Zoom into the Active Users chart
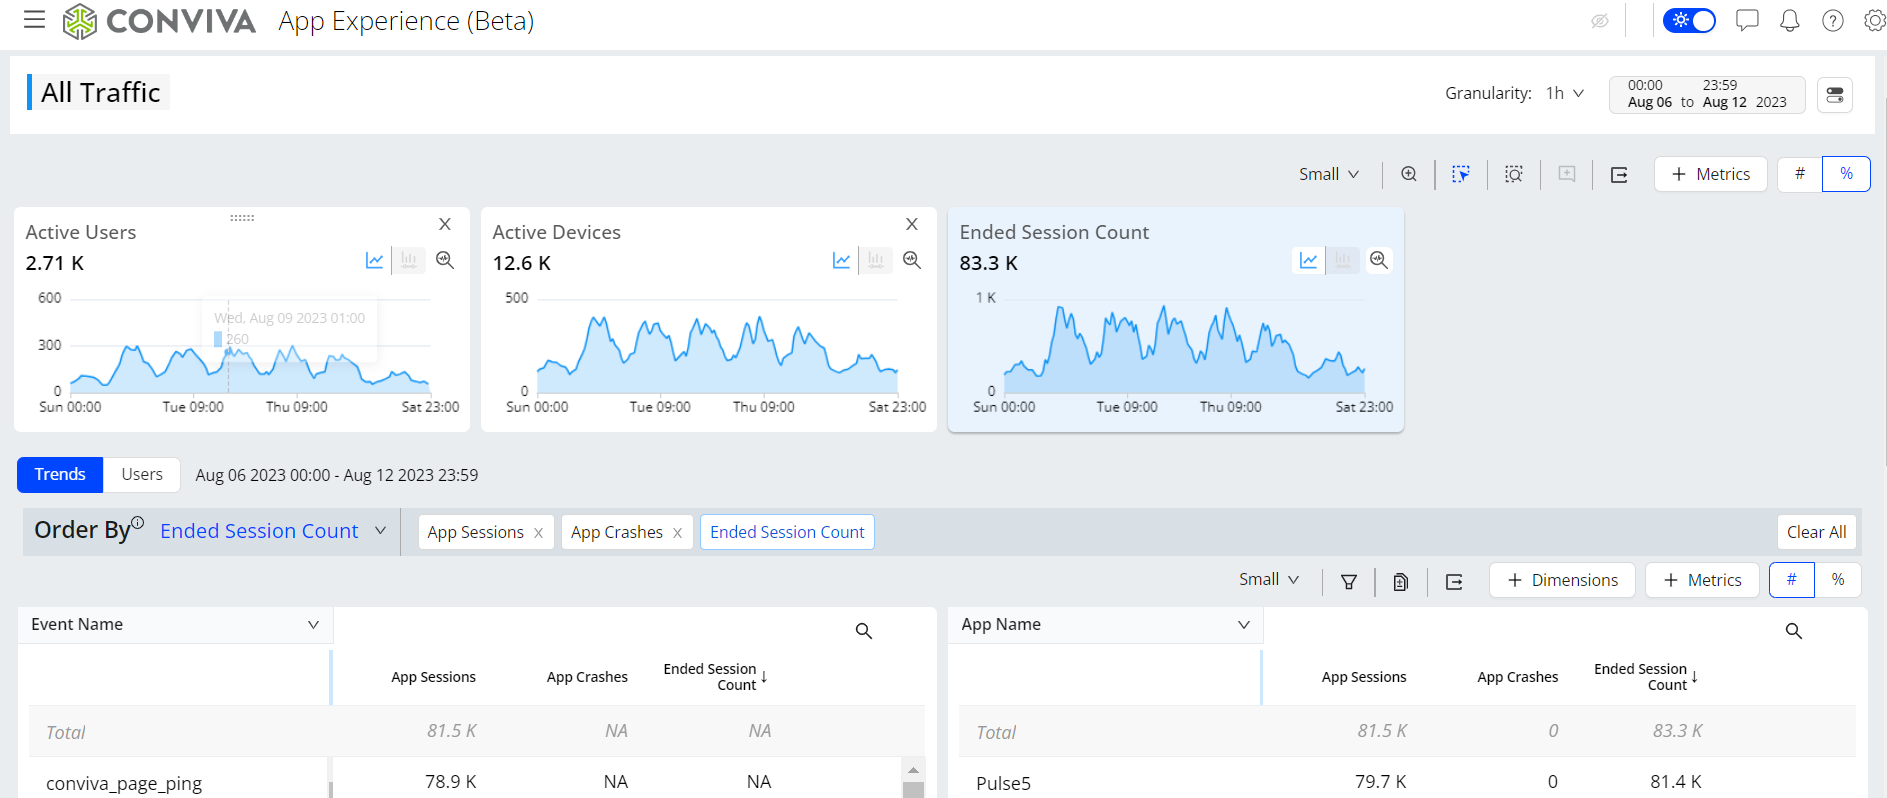Screen dimensions: 1887x798 point(445,261)
